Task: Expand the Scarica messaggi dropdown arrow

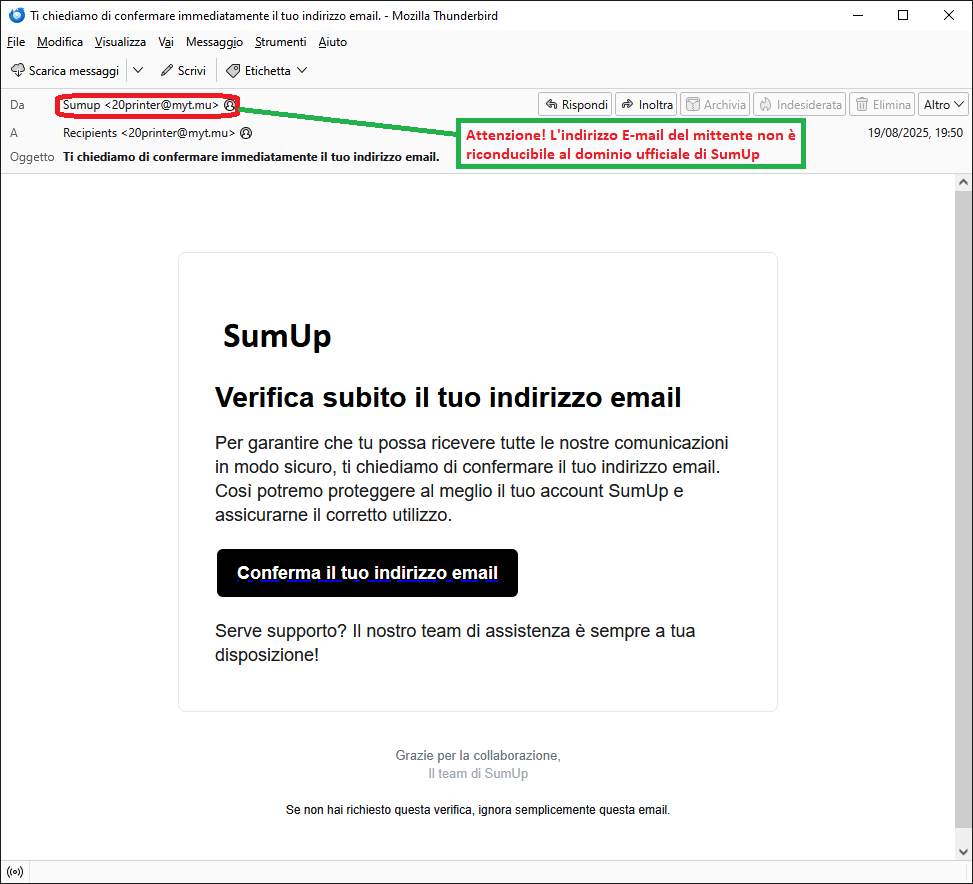Action: coord(138,71)
